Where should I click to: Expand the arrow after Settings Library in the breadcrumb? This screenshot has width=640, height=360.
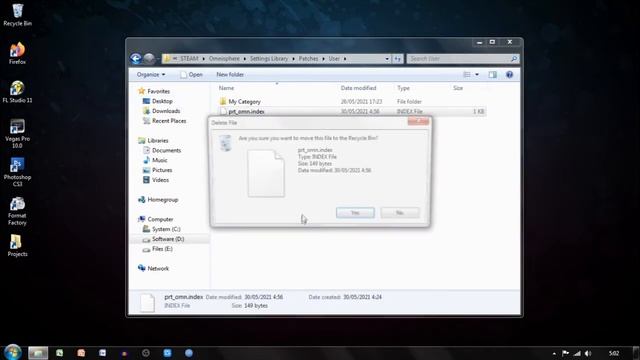(x=293, y=59)
